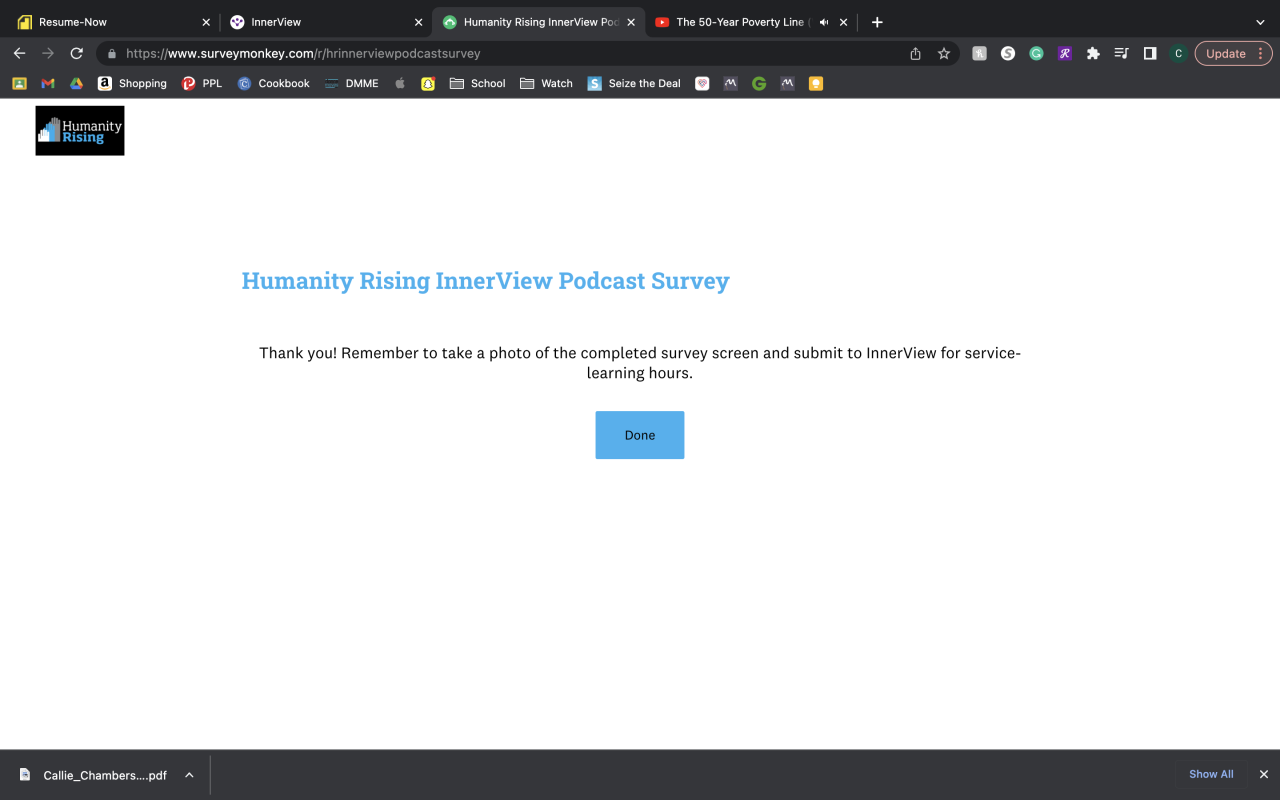Open the media controls icon

pyautogui.click(x=1121, y=54)
